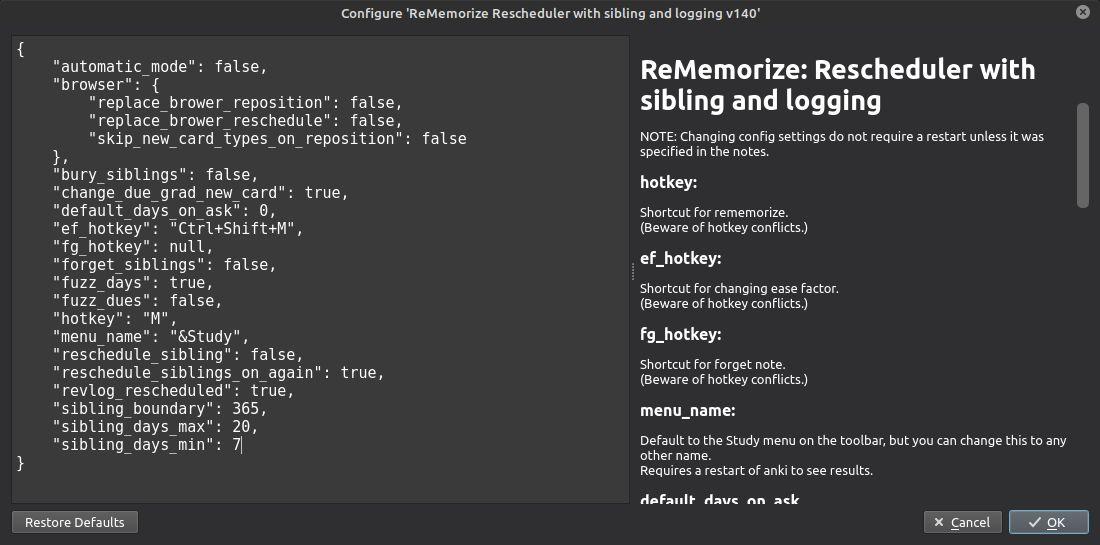Click the "forget_siblings": false line
The image size is (1100, 545).
pos(165,264)
